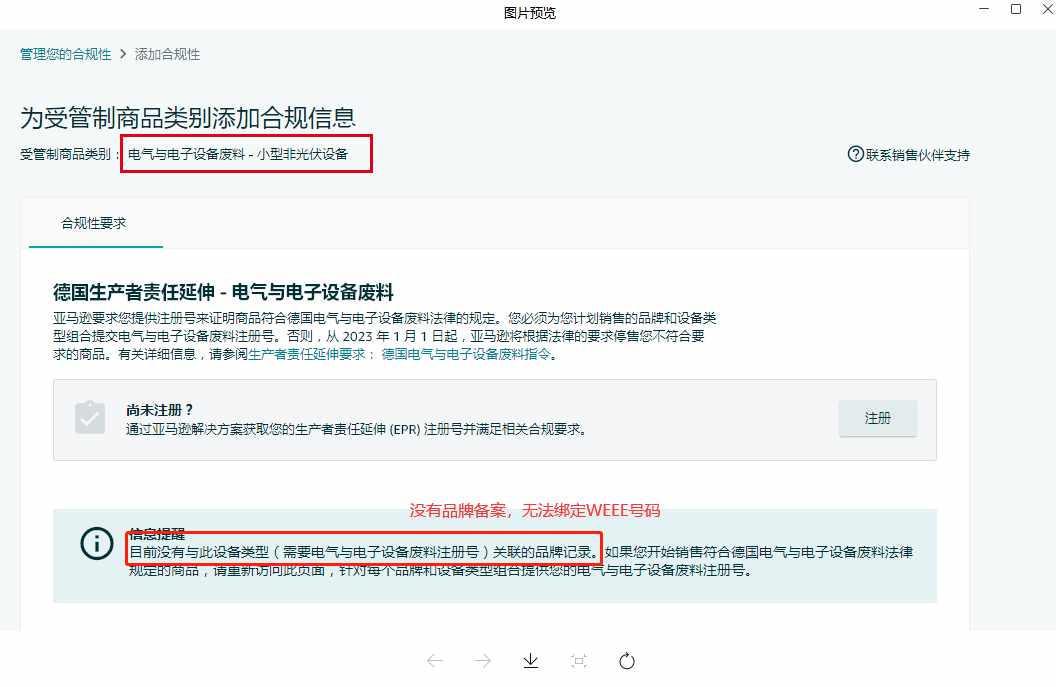Click the 图片预览 window title
Viewport: 1056px width, 687px height.
pos(530,13)
